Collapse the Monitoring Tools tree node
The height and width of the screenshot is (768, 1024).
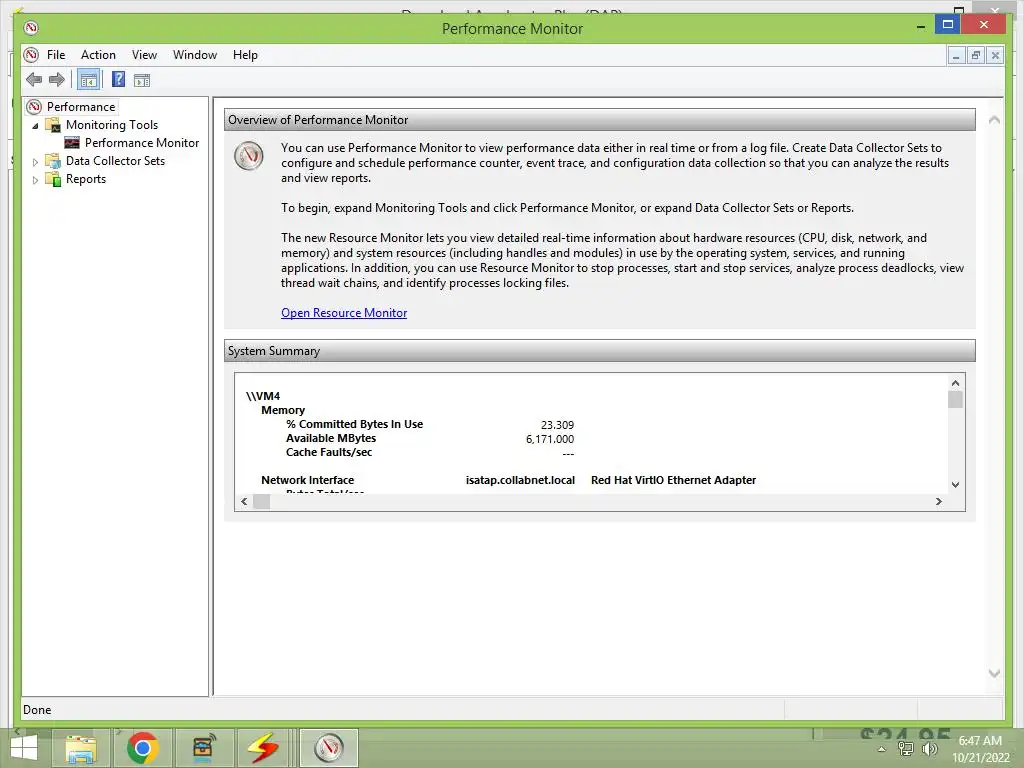[x=35, y=125]
